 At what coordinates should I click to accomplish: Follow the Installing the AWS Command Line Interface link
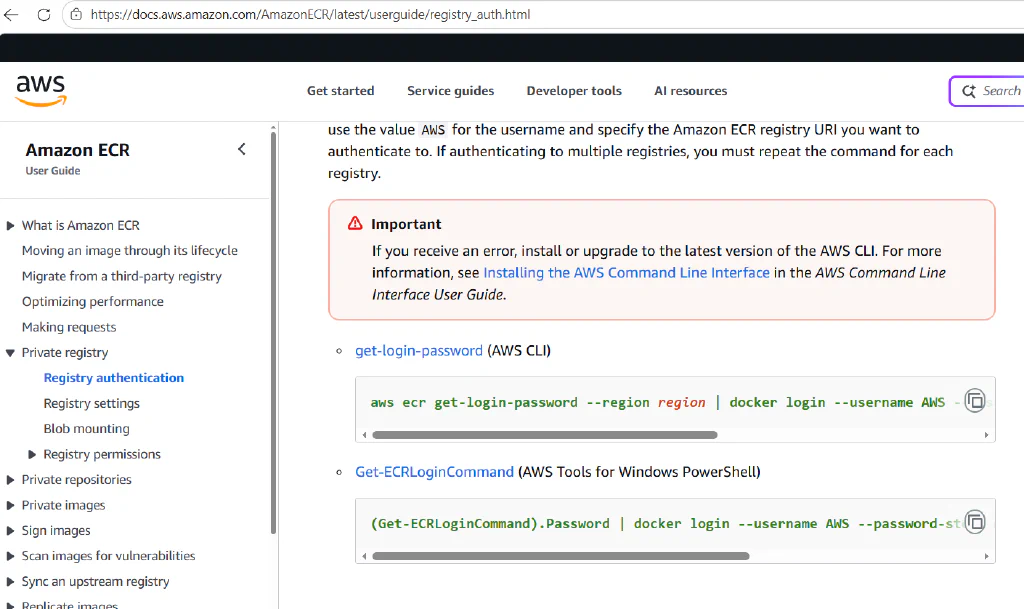pyautogui.click(x=626, y=273)
